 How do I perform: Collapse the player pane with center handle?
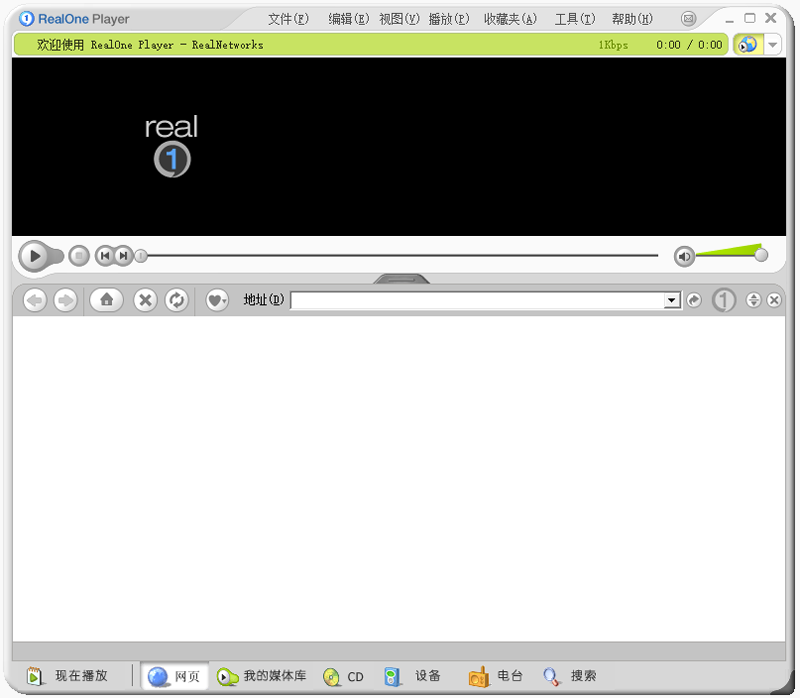point(402,279)
